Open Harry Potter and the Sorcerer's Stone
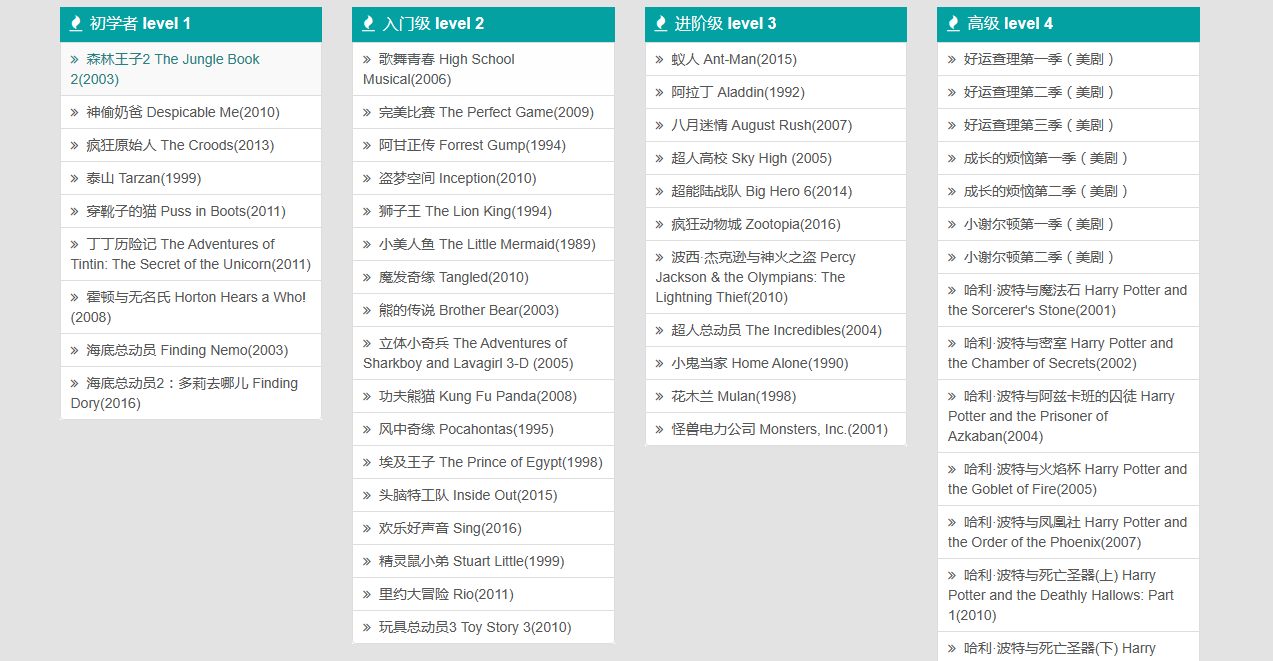Image resolution: width=1273 pixels, height=661 pixels. [x=1067, y=300]
